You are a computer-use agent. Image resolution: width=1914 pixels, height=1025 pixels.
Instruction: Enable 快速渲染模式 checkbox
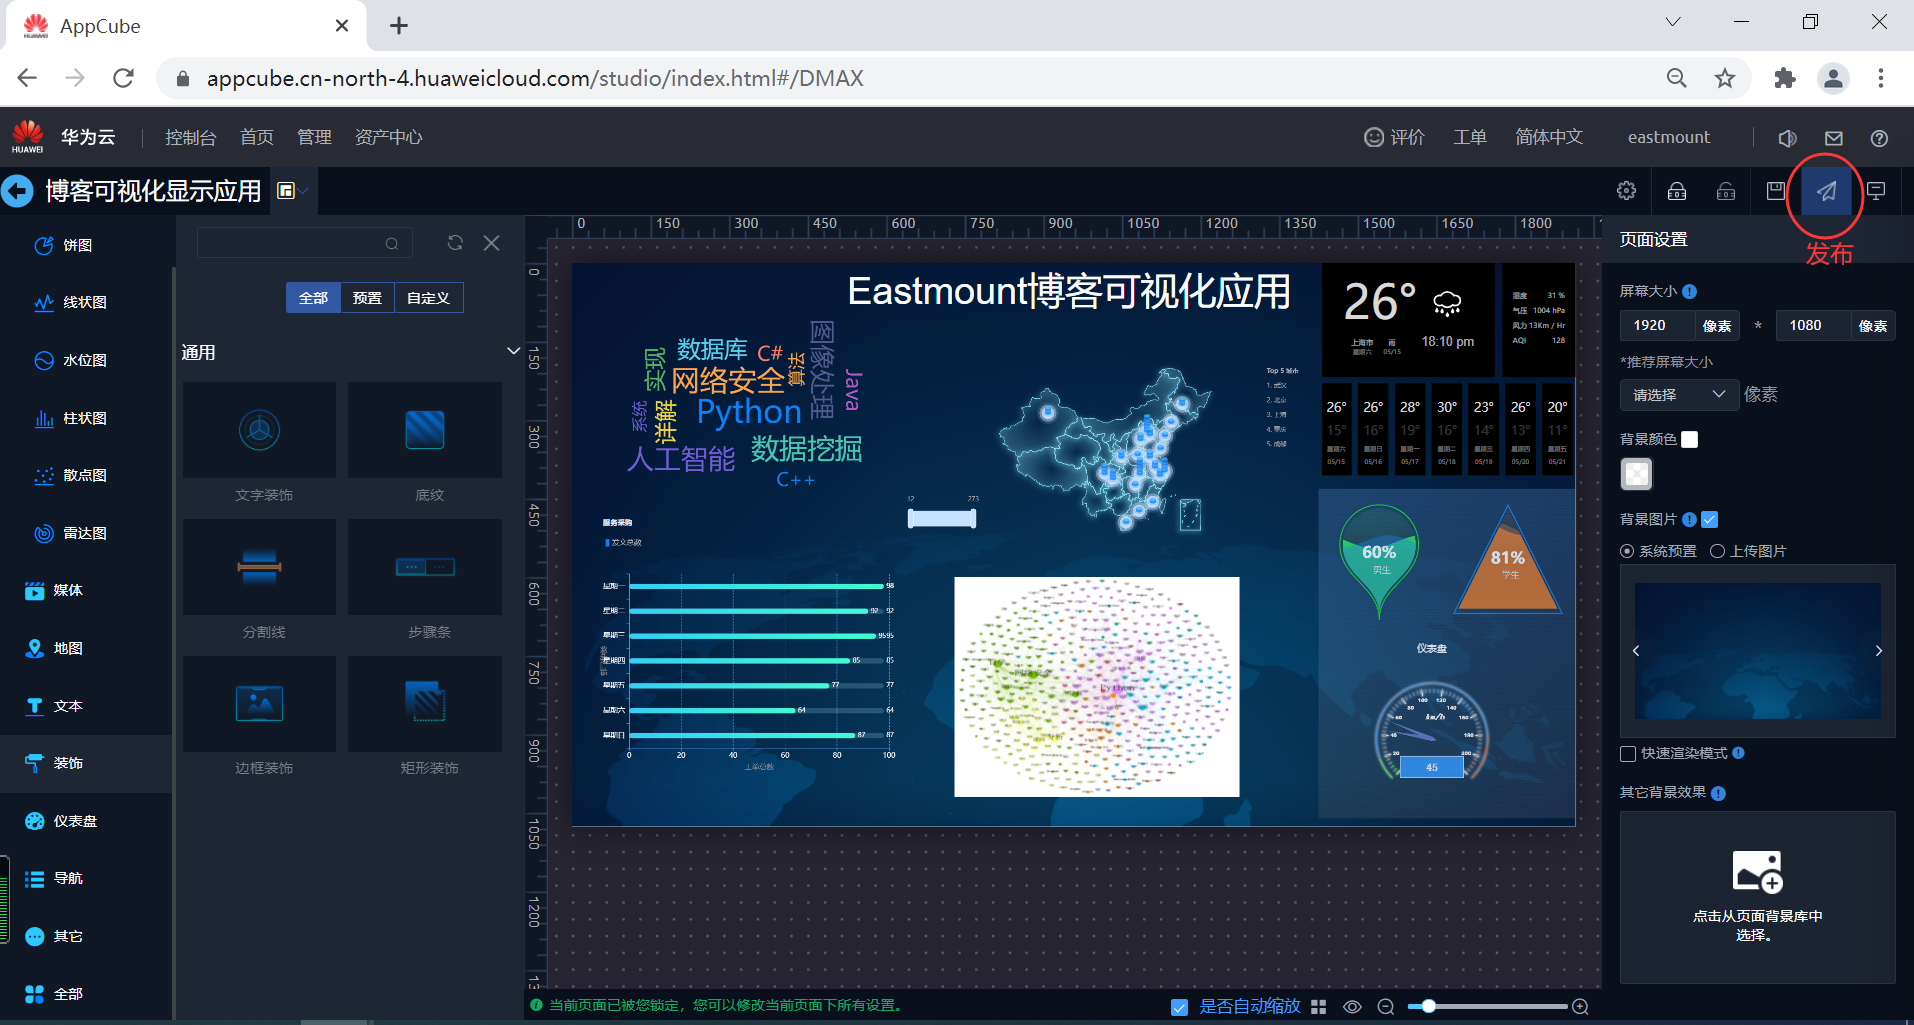(x=1628, y=753)
